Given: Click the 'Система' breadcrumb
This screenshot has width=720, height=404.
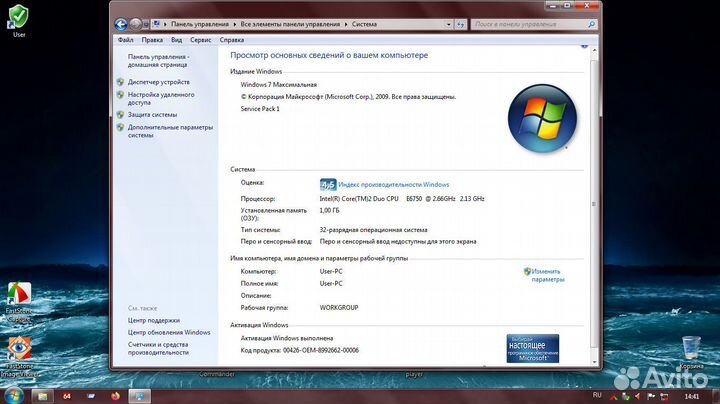Looking at the screenshot, I should pyautogui.click(x=364, y=24).
